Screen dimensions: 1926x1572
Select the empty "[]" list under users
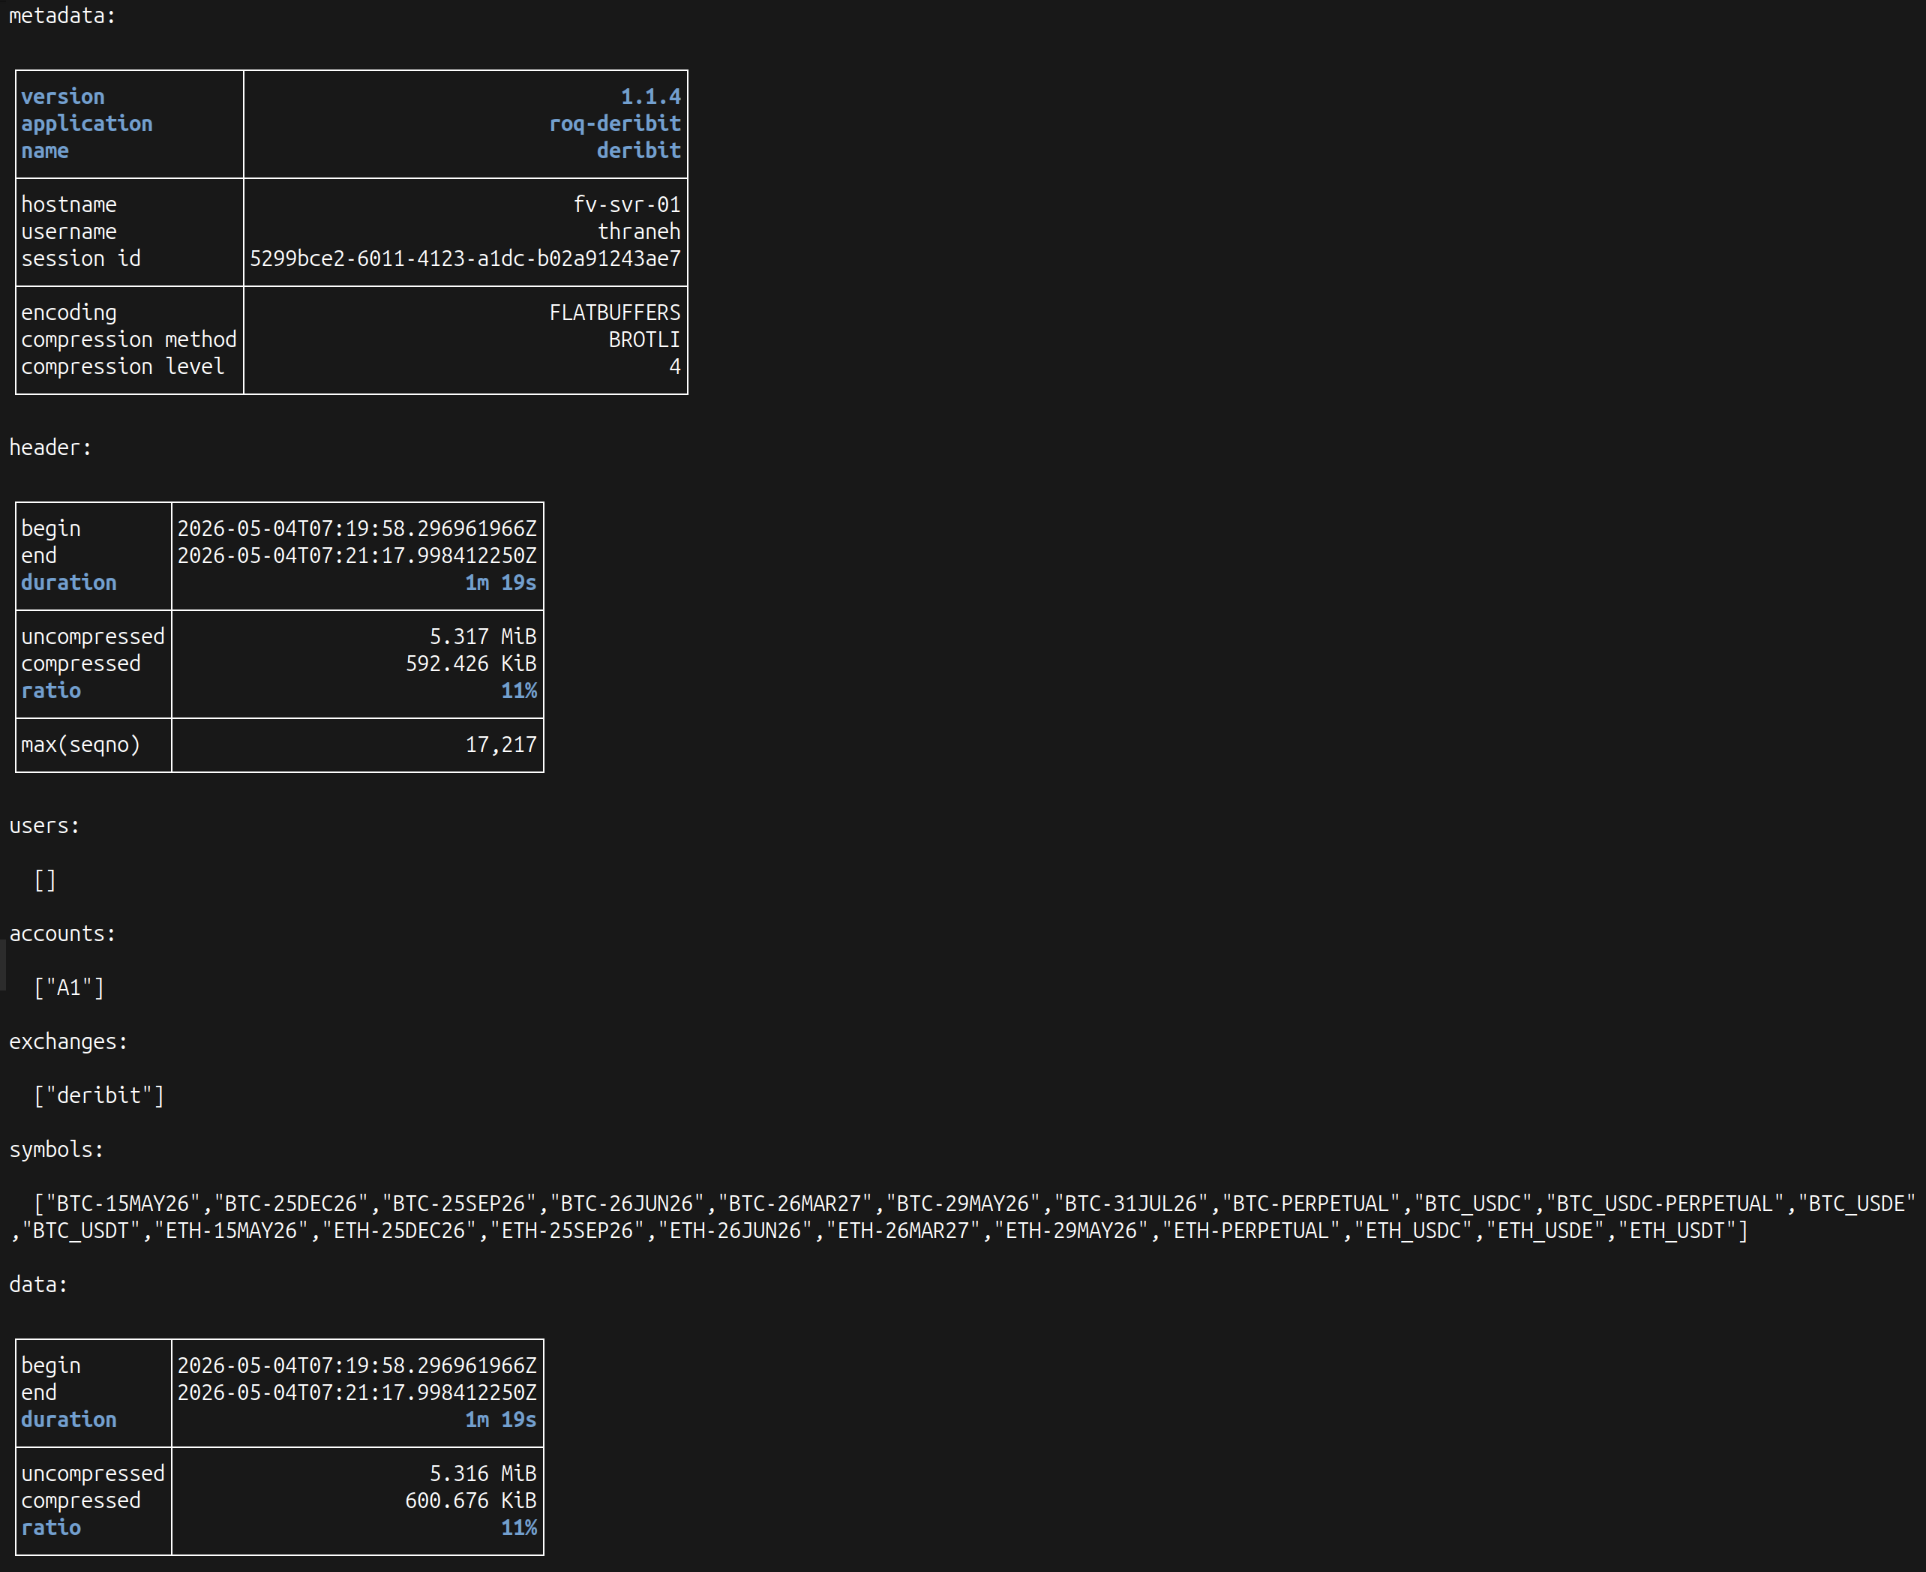(x=45, y=880)
